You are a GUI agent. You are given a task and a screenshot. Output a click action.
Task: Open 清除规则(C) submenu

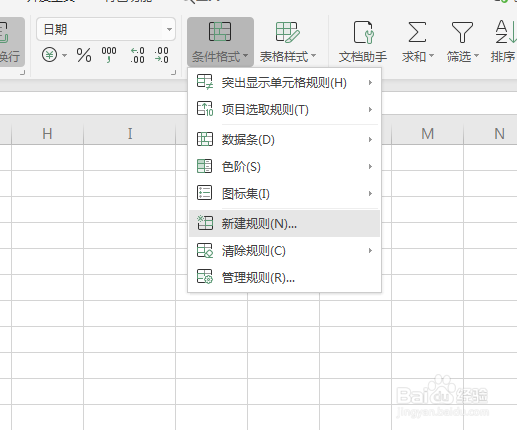pyautogui.click(x=285, y=250)
